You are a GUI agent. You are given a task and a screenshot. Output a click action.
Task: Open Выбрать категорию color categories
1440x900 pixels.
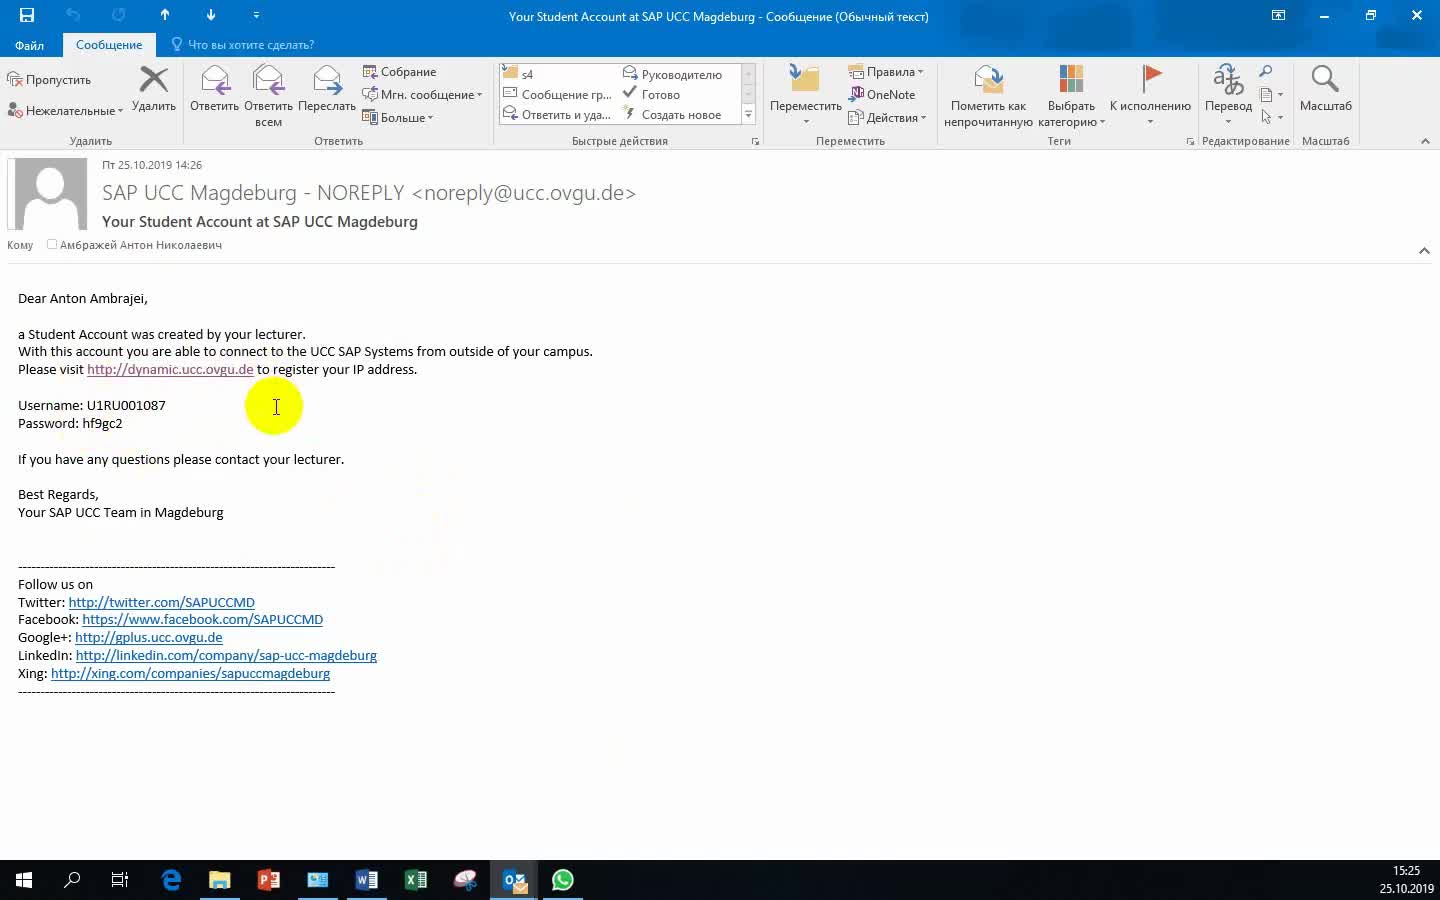[x=1071, y=96]
